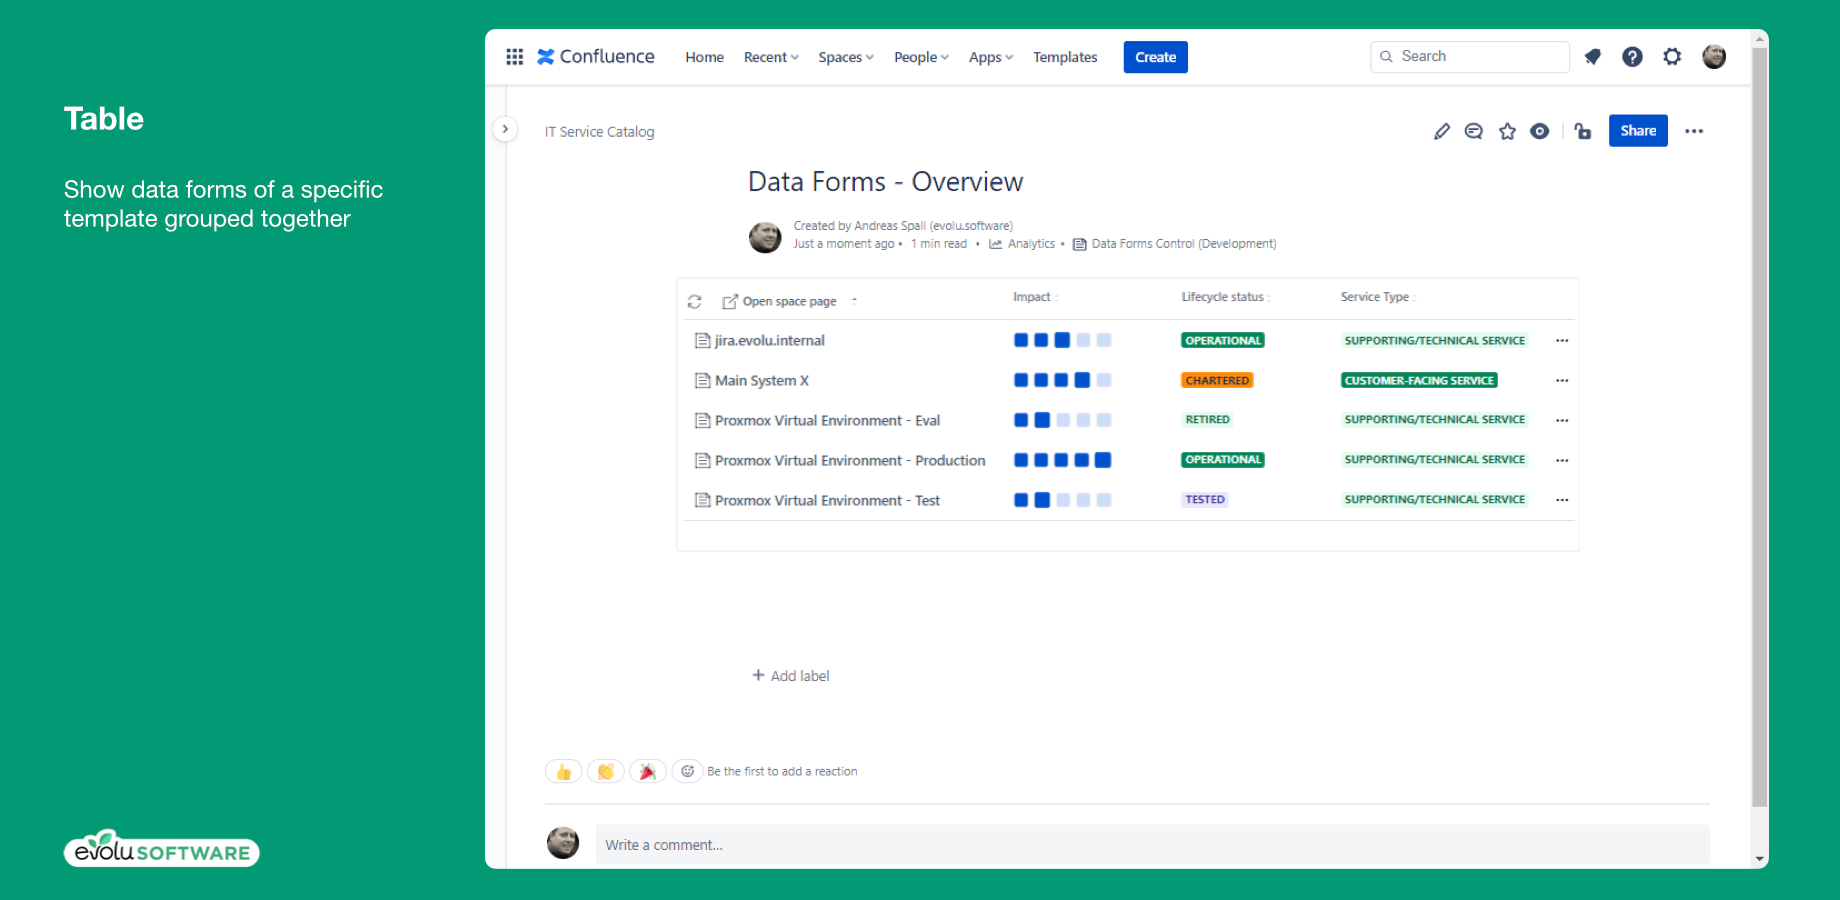Open page restrictions lock icon

pyautogui.click(x=1582, y=131)
